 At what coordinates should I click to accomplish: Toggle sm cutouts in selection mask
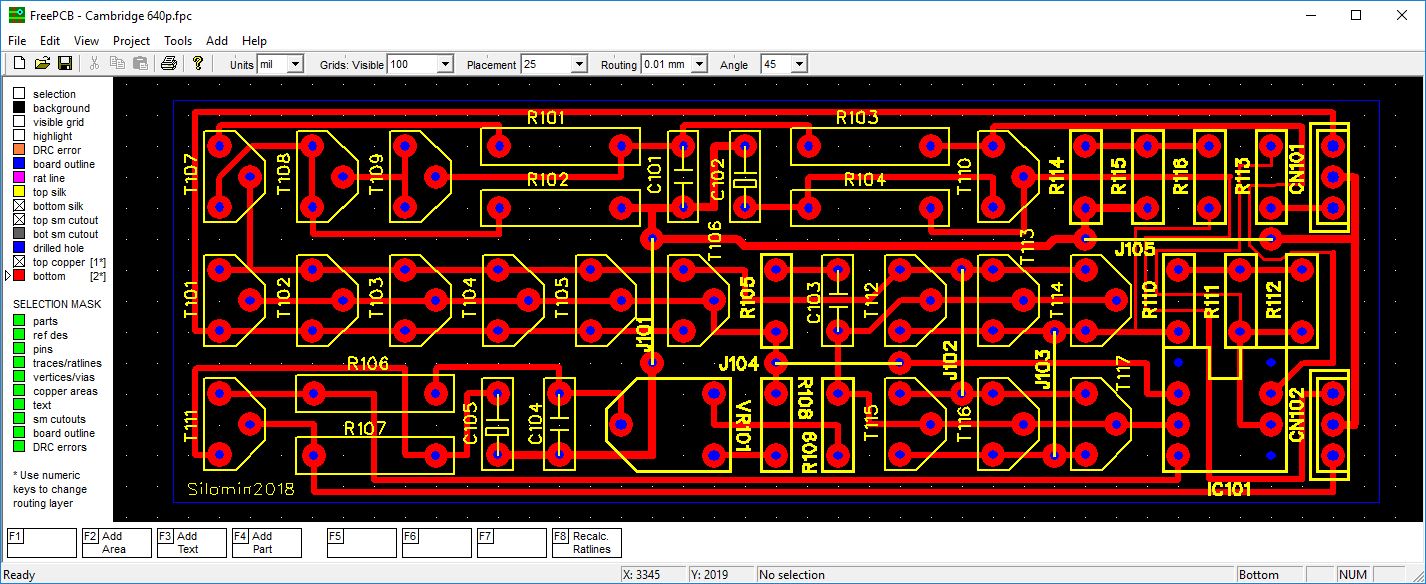coord(19,419)
